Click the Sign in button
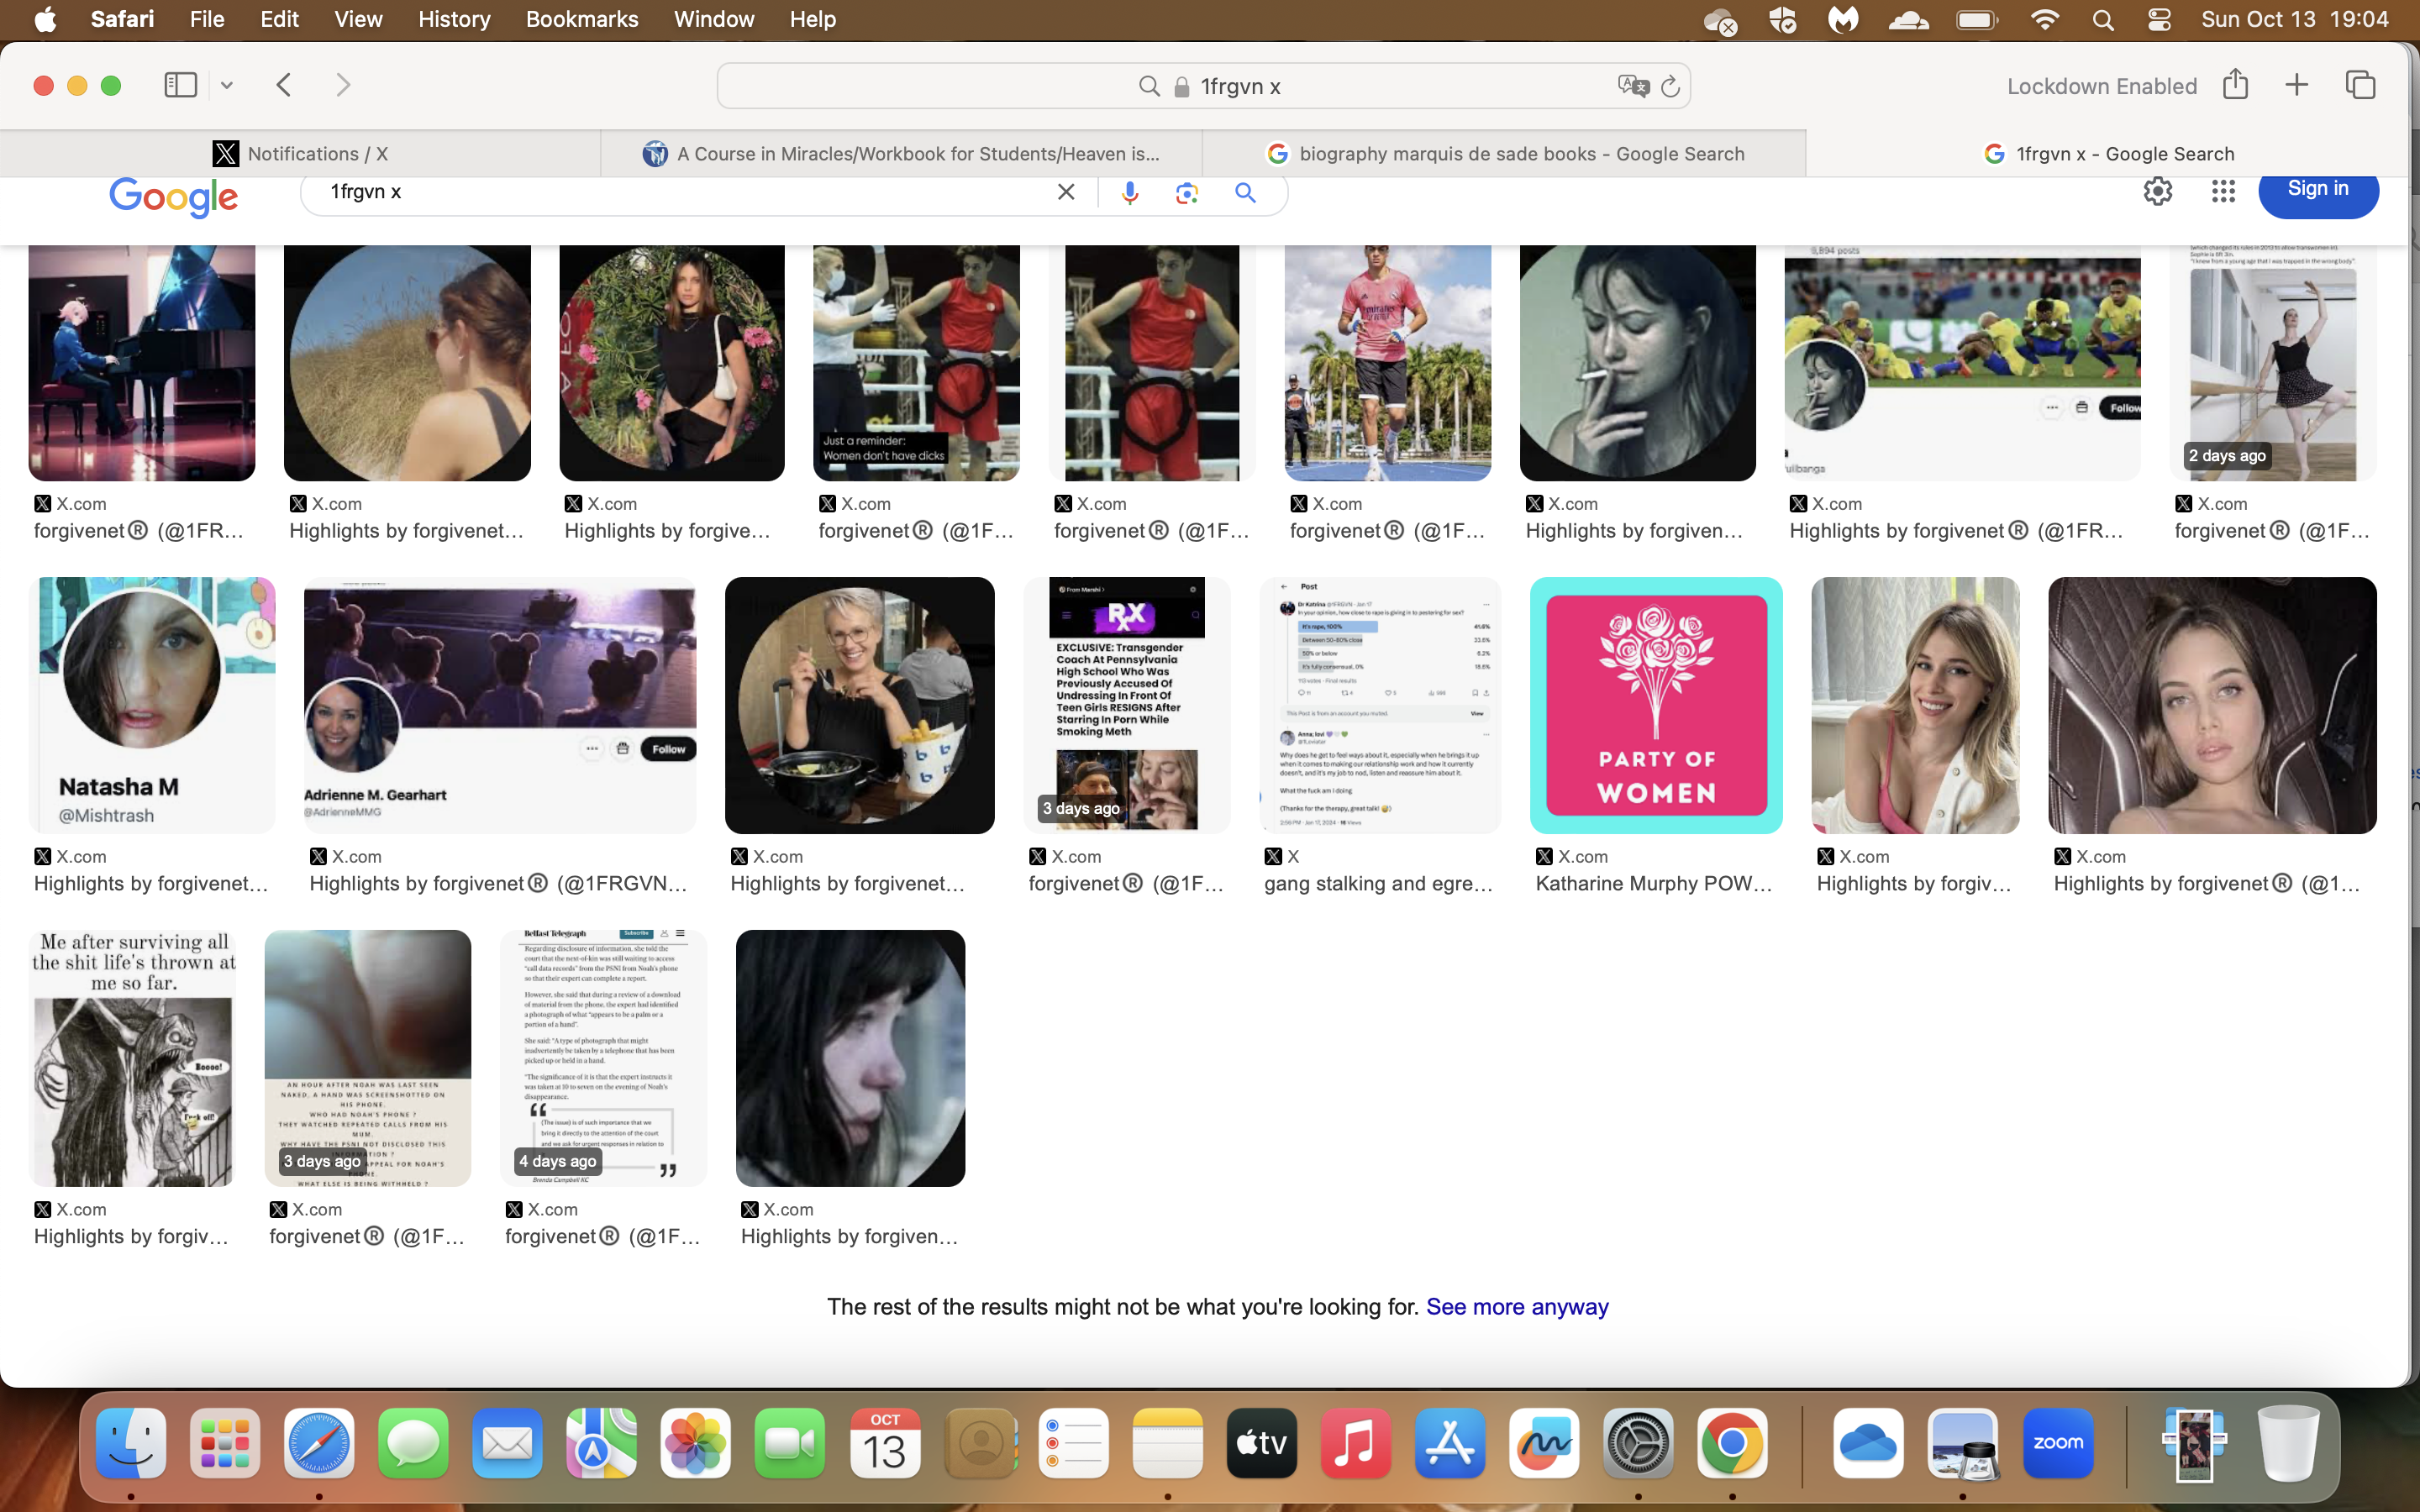2420x1512 pixels. (x=2318, y=189)
